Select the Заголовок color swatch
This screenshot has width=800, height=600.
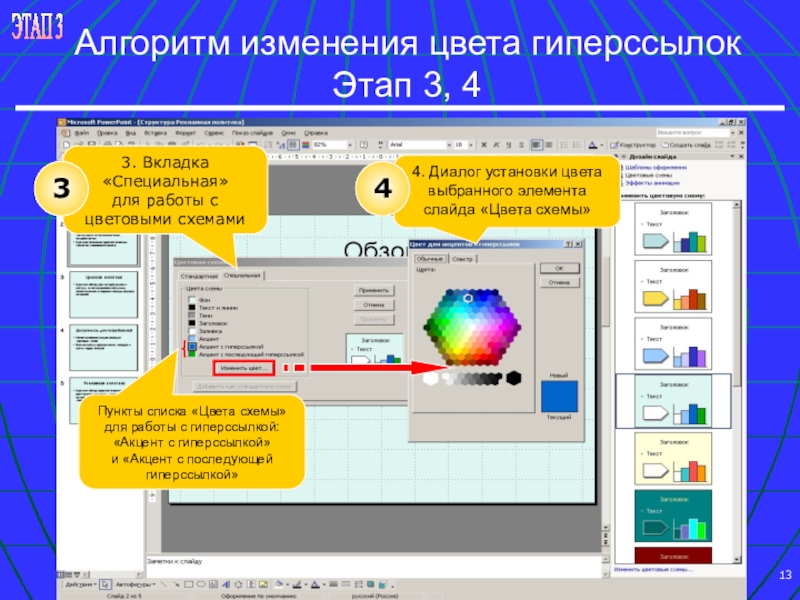click(192, 323)
